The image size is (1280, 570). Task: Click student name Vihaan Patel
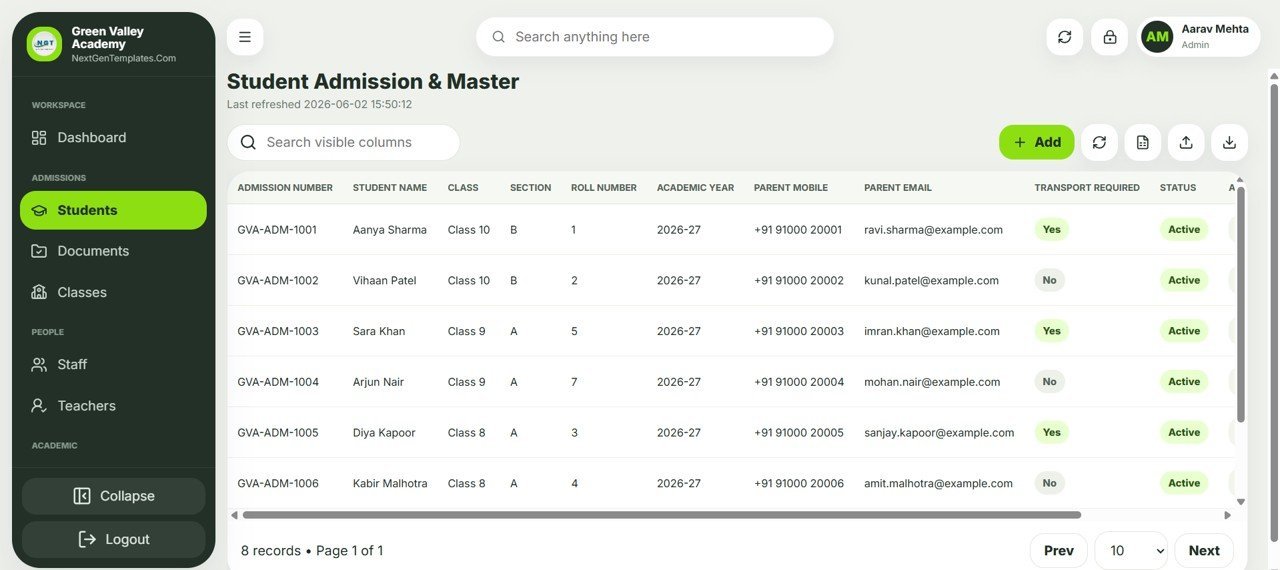tap(385, 281)
